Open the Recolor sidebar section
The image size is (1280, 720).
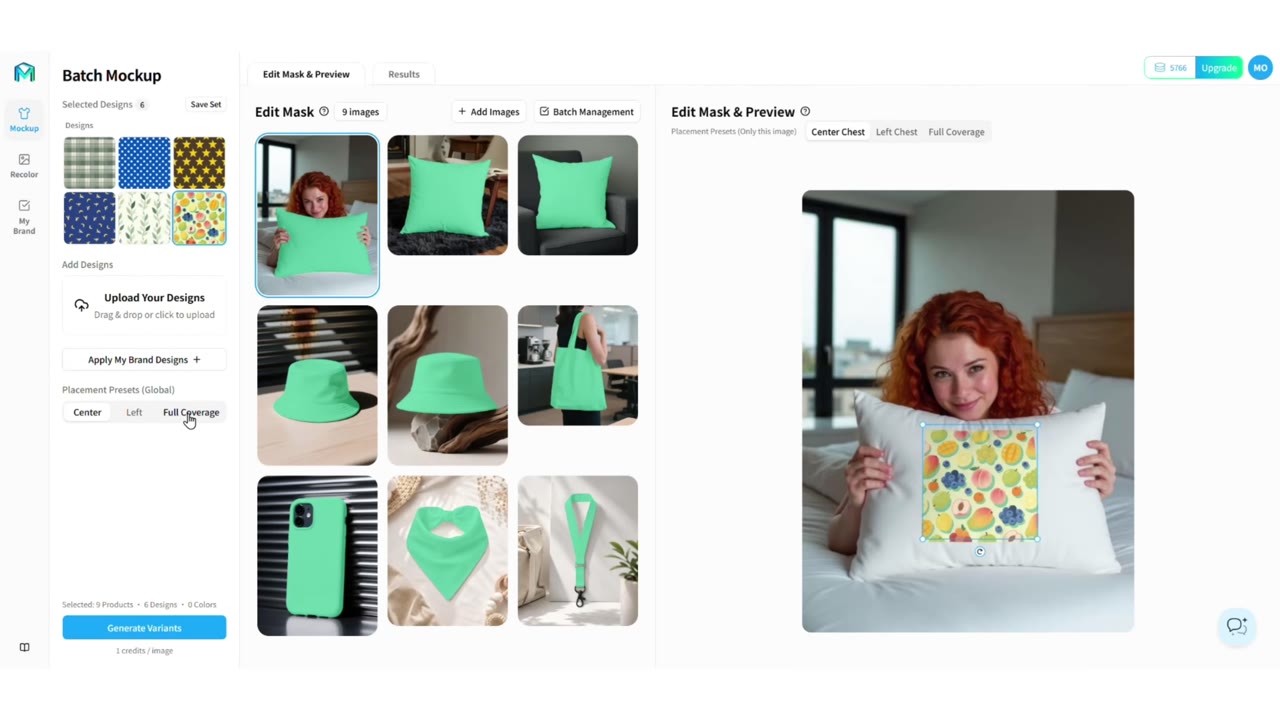click(24, 165)
